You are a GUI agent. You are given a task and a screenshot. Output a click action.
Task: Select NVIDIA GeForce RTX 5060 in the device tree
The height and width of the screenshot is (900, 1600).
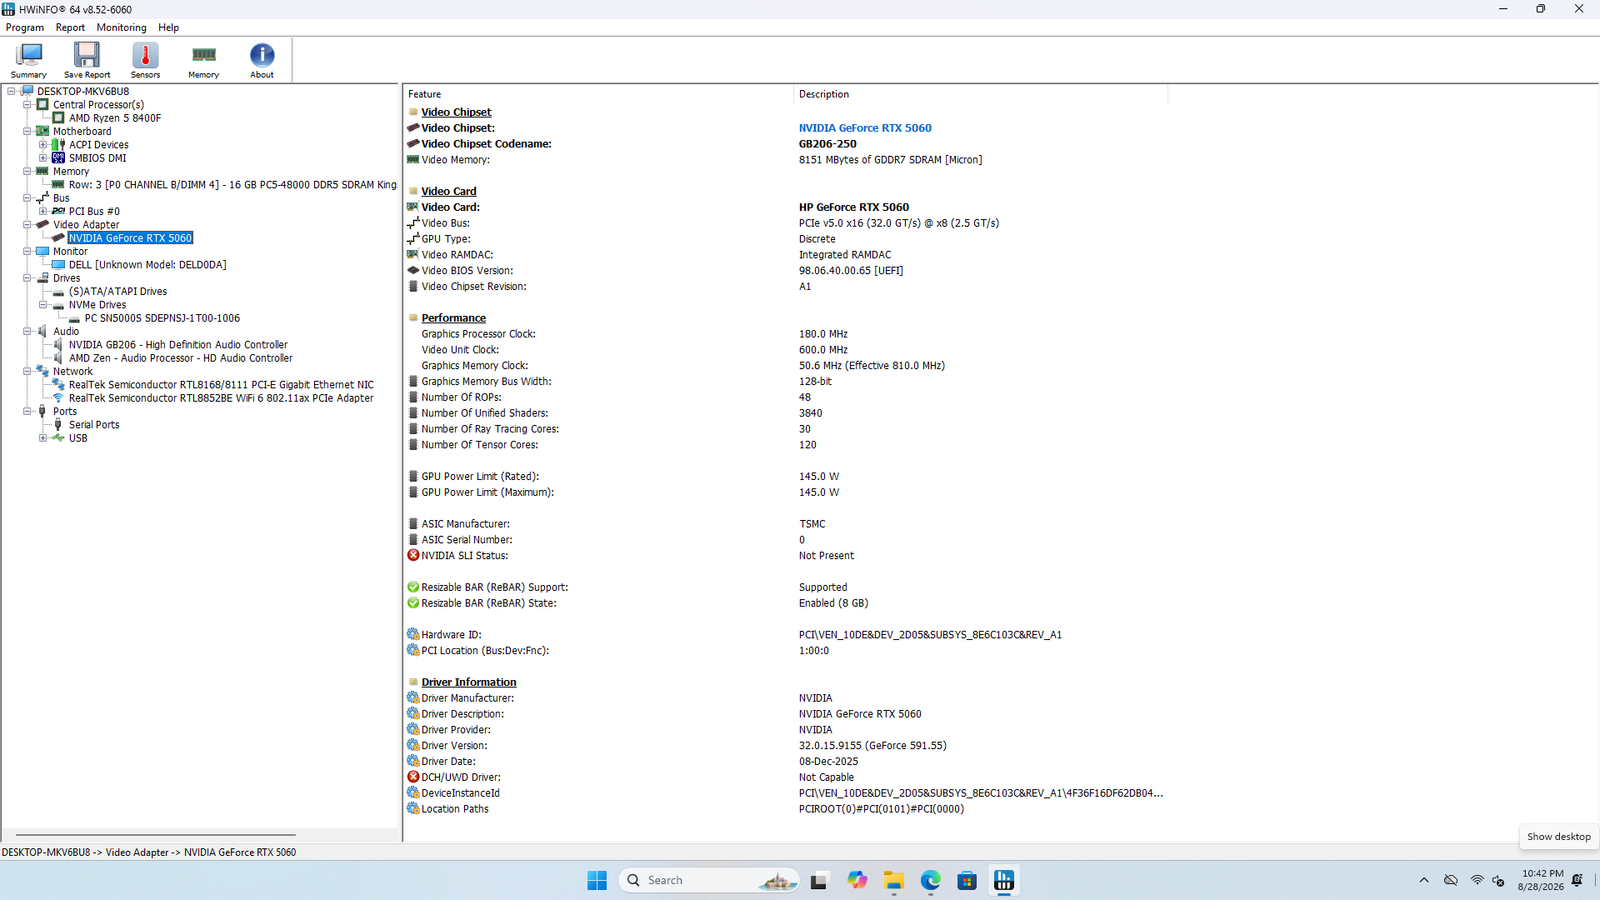(130, 238)
